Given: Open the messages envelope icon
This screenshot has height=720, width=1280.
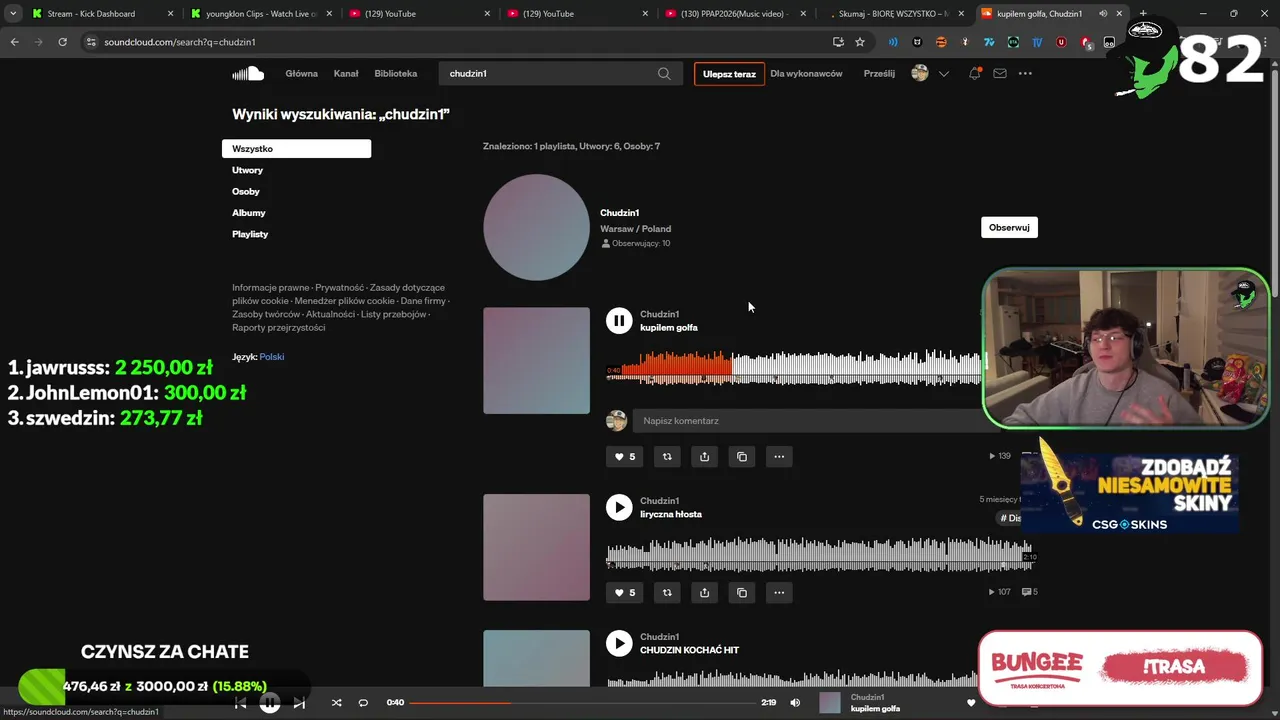Looking at the screenshot, I should pyautogui.click(x=999, y=73).
